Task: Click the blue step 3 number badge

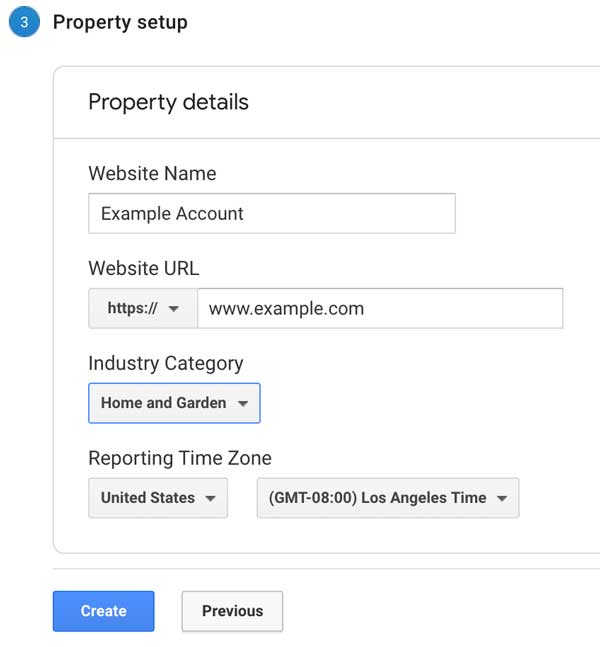Action: tap(23, 22)
